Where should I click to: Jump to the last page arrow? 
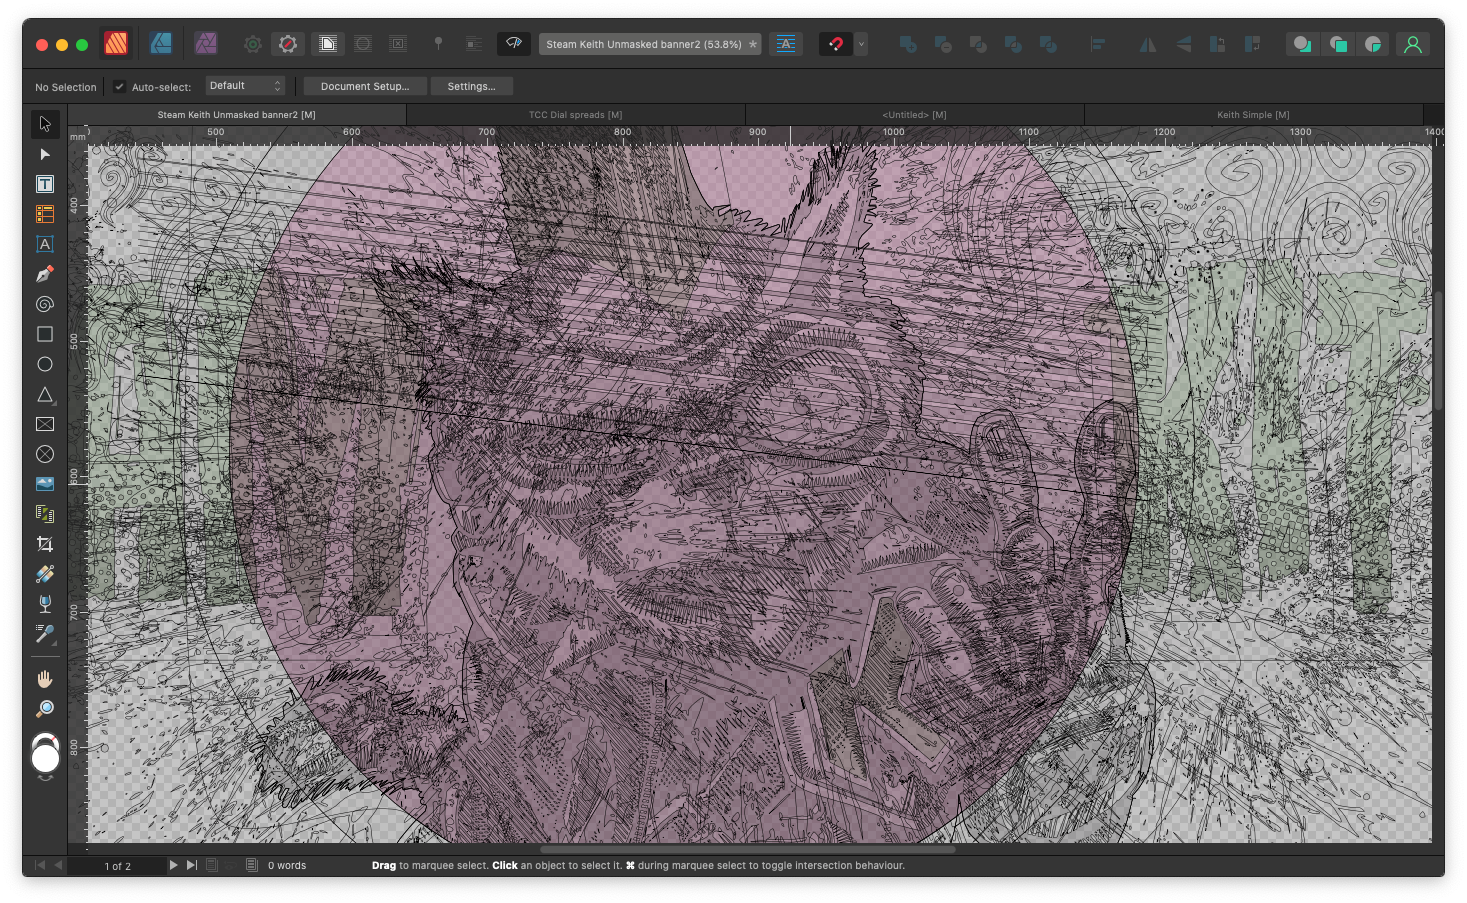coord(192,865)
